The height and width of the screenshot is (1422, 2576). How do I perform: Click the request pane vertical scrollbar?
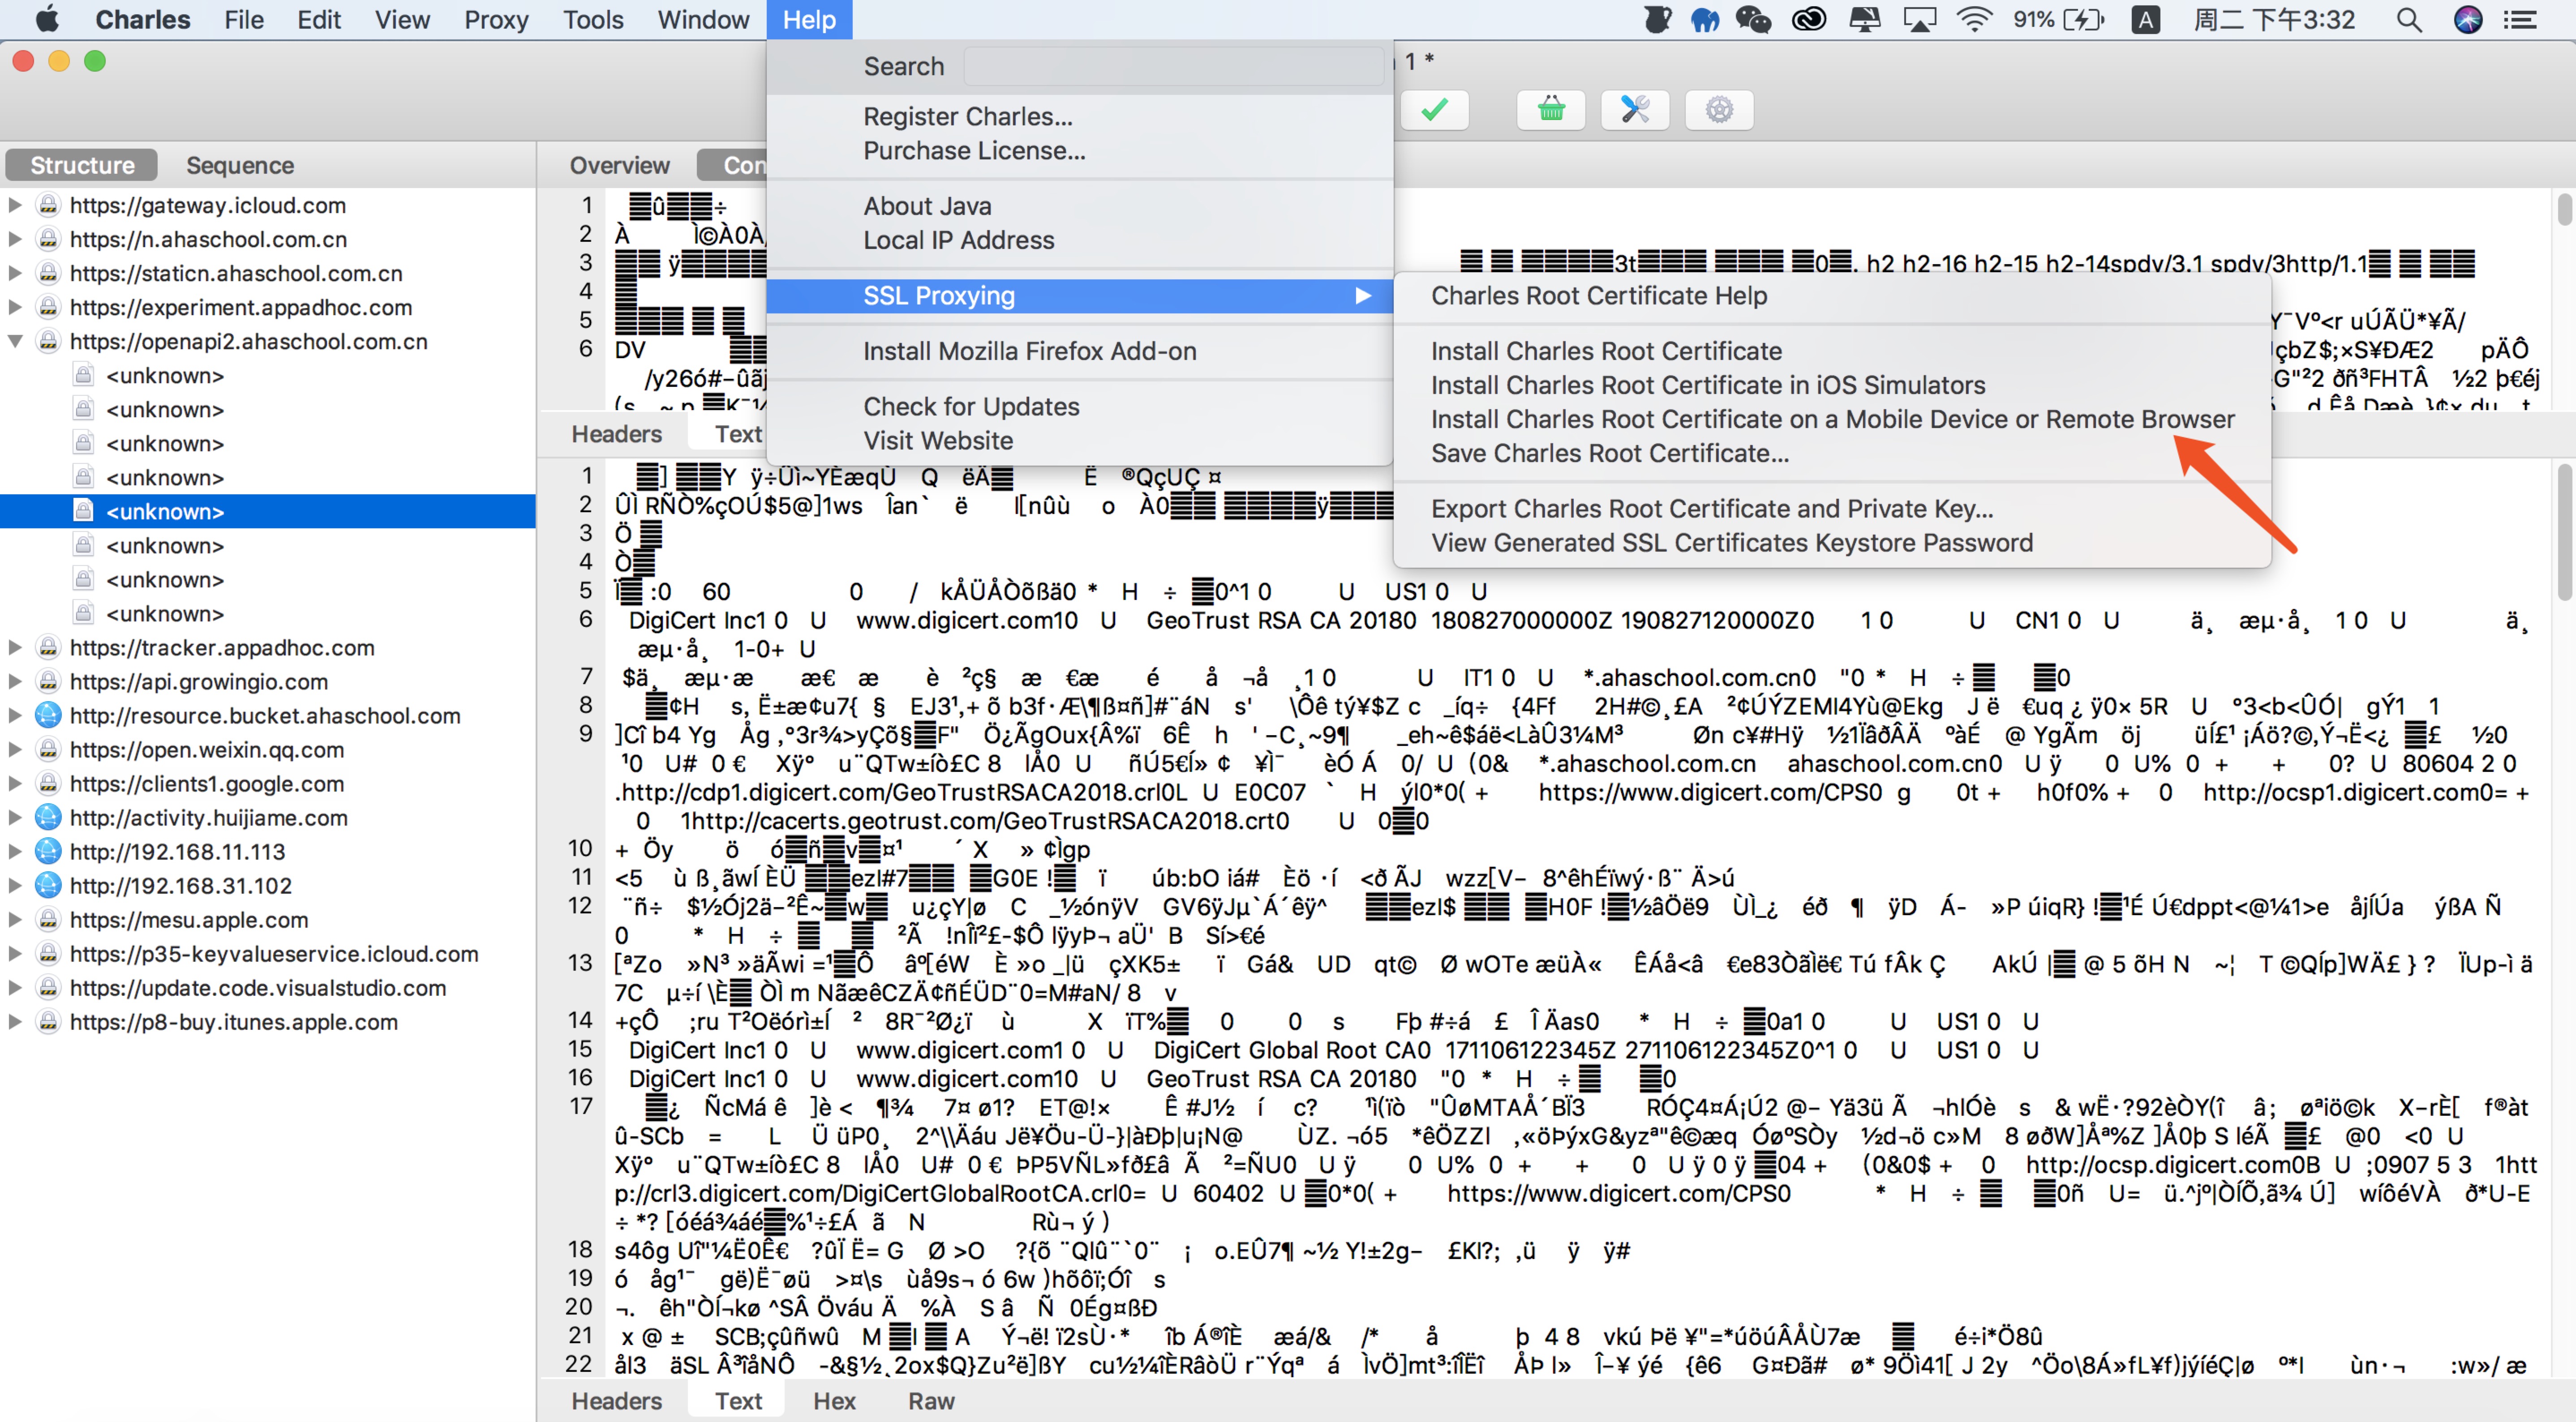tap(2564, 210)
